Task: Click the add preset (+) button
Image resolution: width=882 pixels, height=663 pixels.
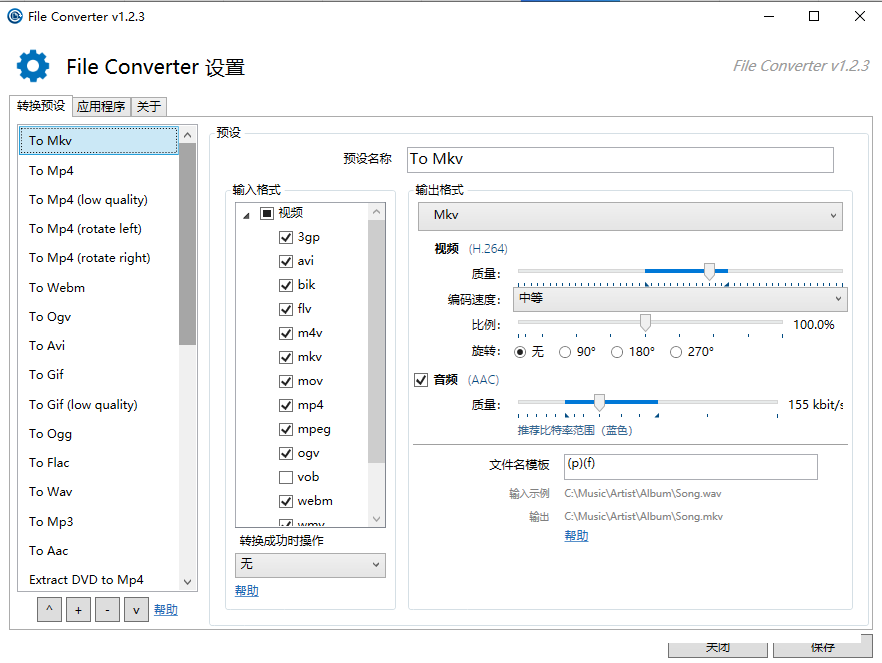Action: coord(78,610)
